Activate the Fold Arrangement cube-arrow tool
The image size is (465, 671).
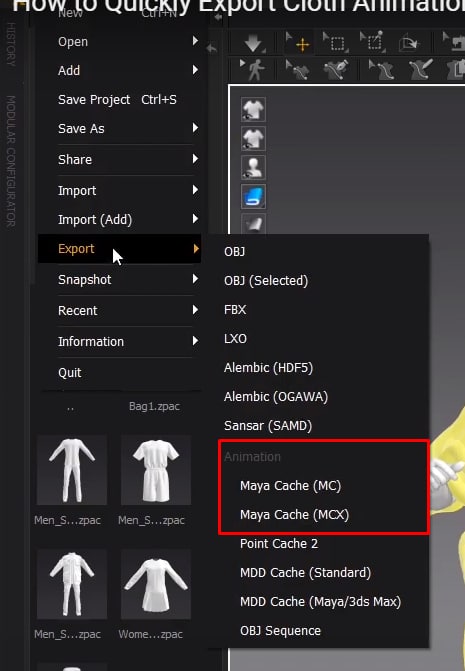click(409, 43)
